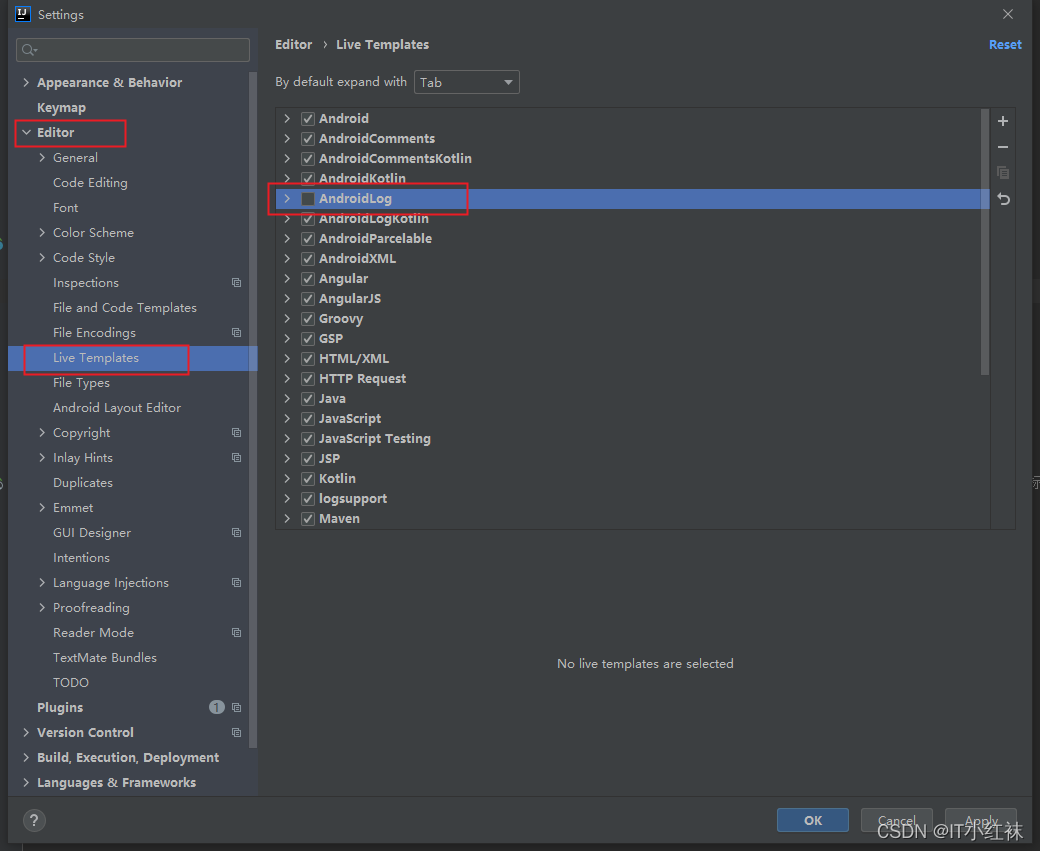Open the Font settings page
This screenshot has width=1040, height=851.
pyautogui.click(x=66, y=208)
